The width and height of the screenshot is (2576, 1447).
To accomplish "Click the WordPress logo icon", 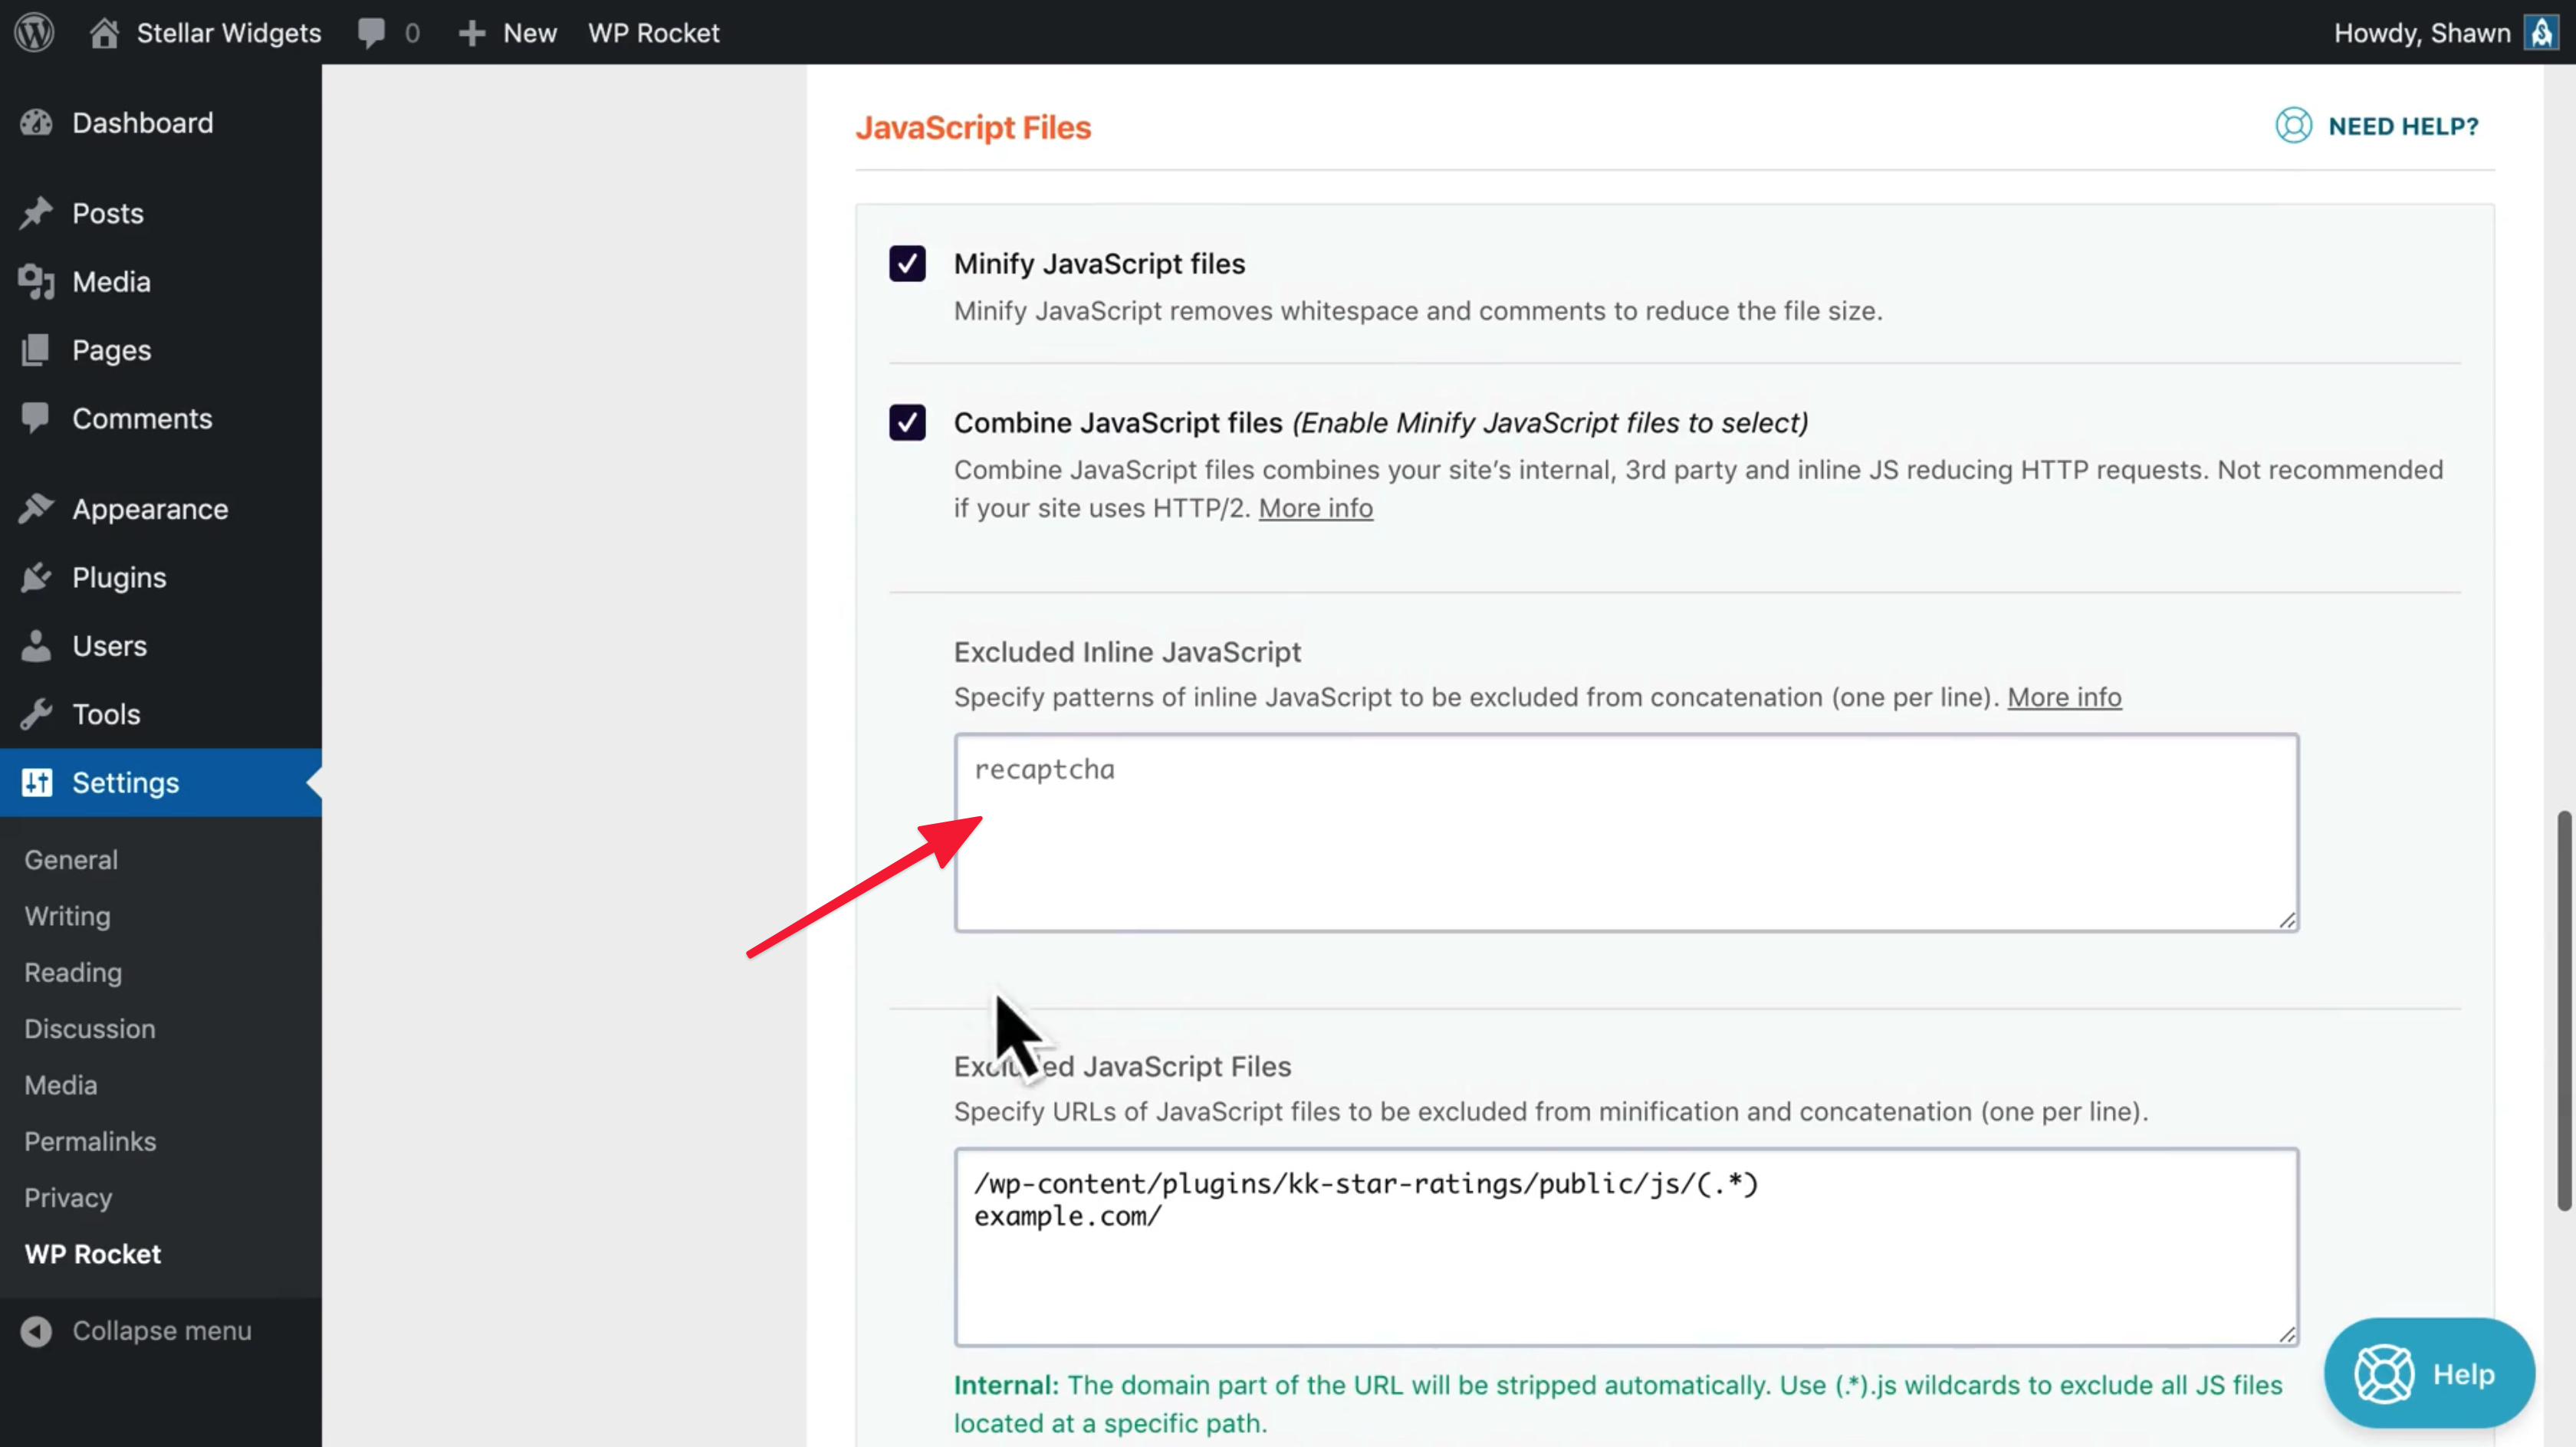I will click(34, 32).
